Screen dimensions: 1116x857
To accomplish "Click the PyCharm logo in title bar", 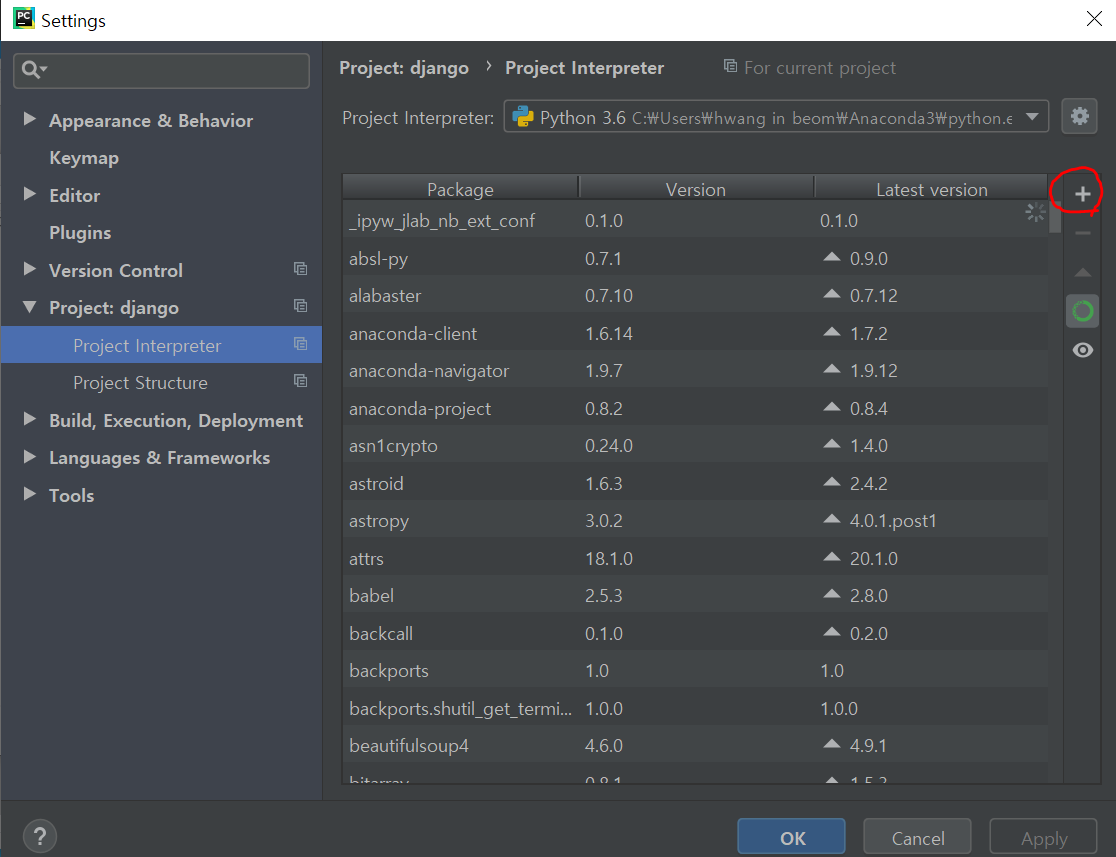I will pos(23,19).
